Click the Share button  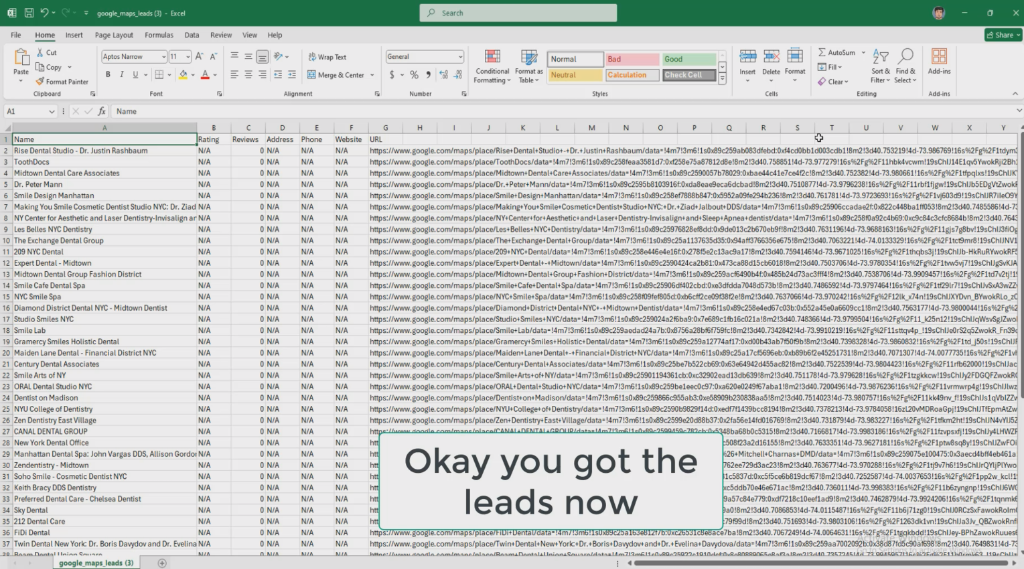(1000, 34)
